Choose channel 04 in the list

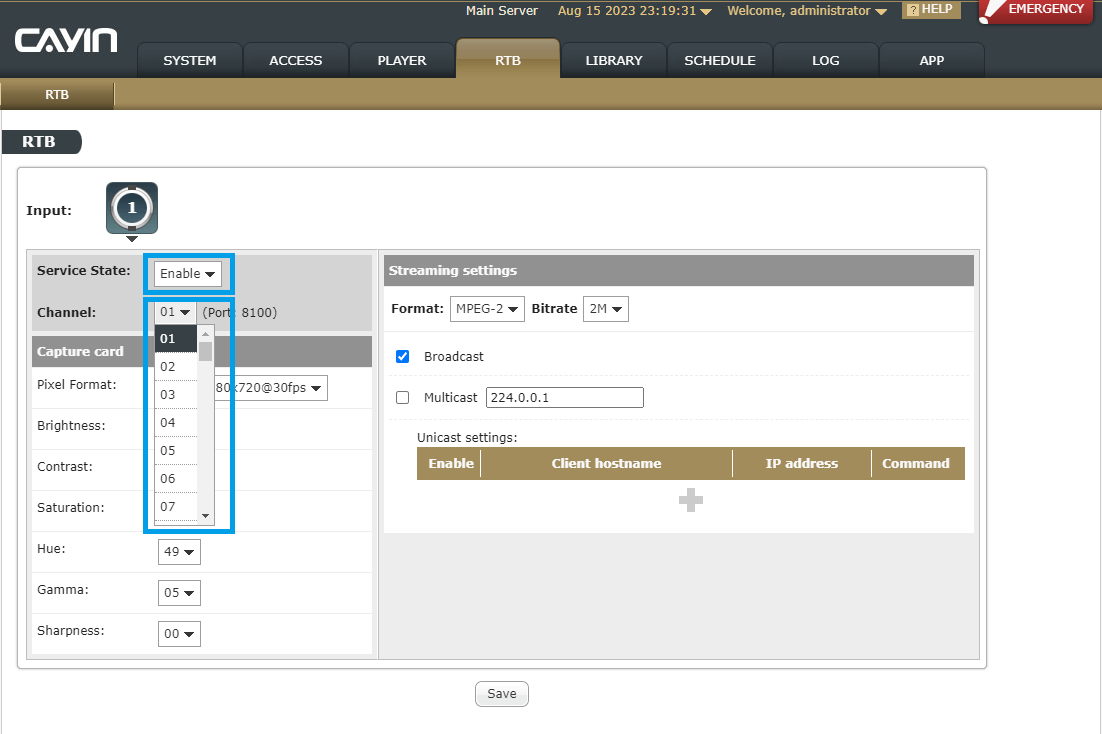click(x=176, y=423)
